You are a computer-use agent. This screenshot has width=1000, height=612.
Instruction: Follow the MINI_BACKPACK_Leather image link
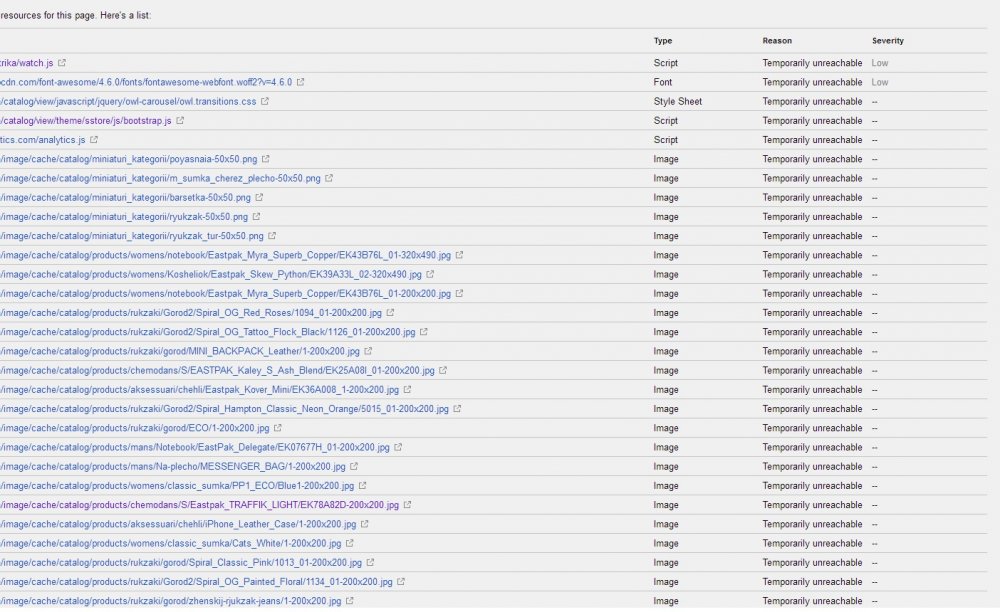180,351
